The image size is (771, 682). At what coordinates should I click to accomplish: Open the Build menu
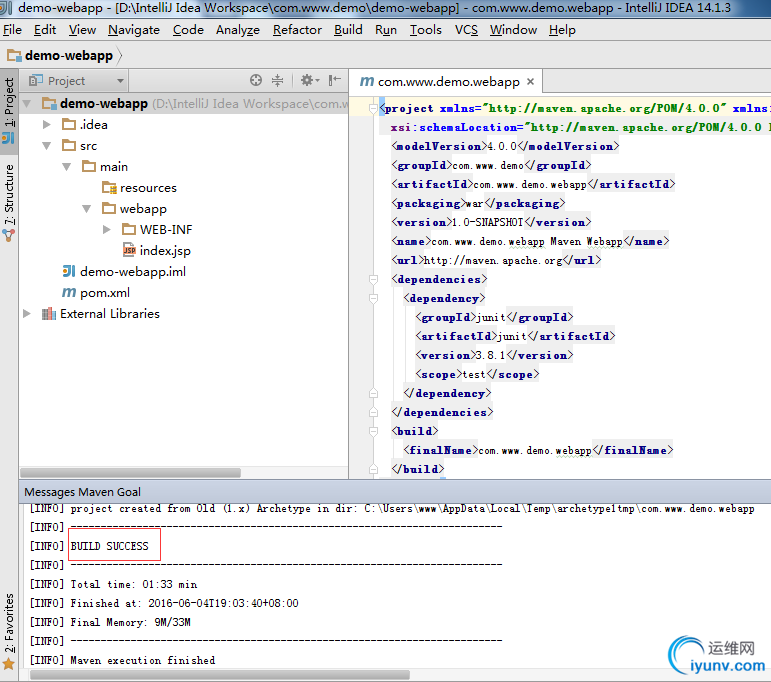(x=348, y=30)
